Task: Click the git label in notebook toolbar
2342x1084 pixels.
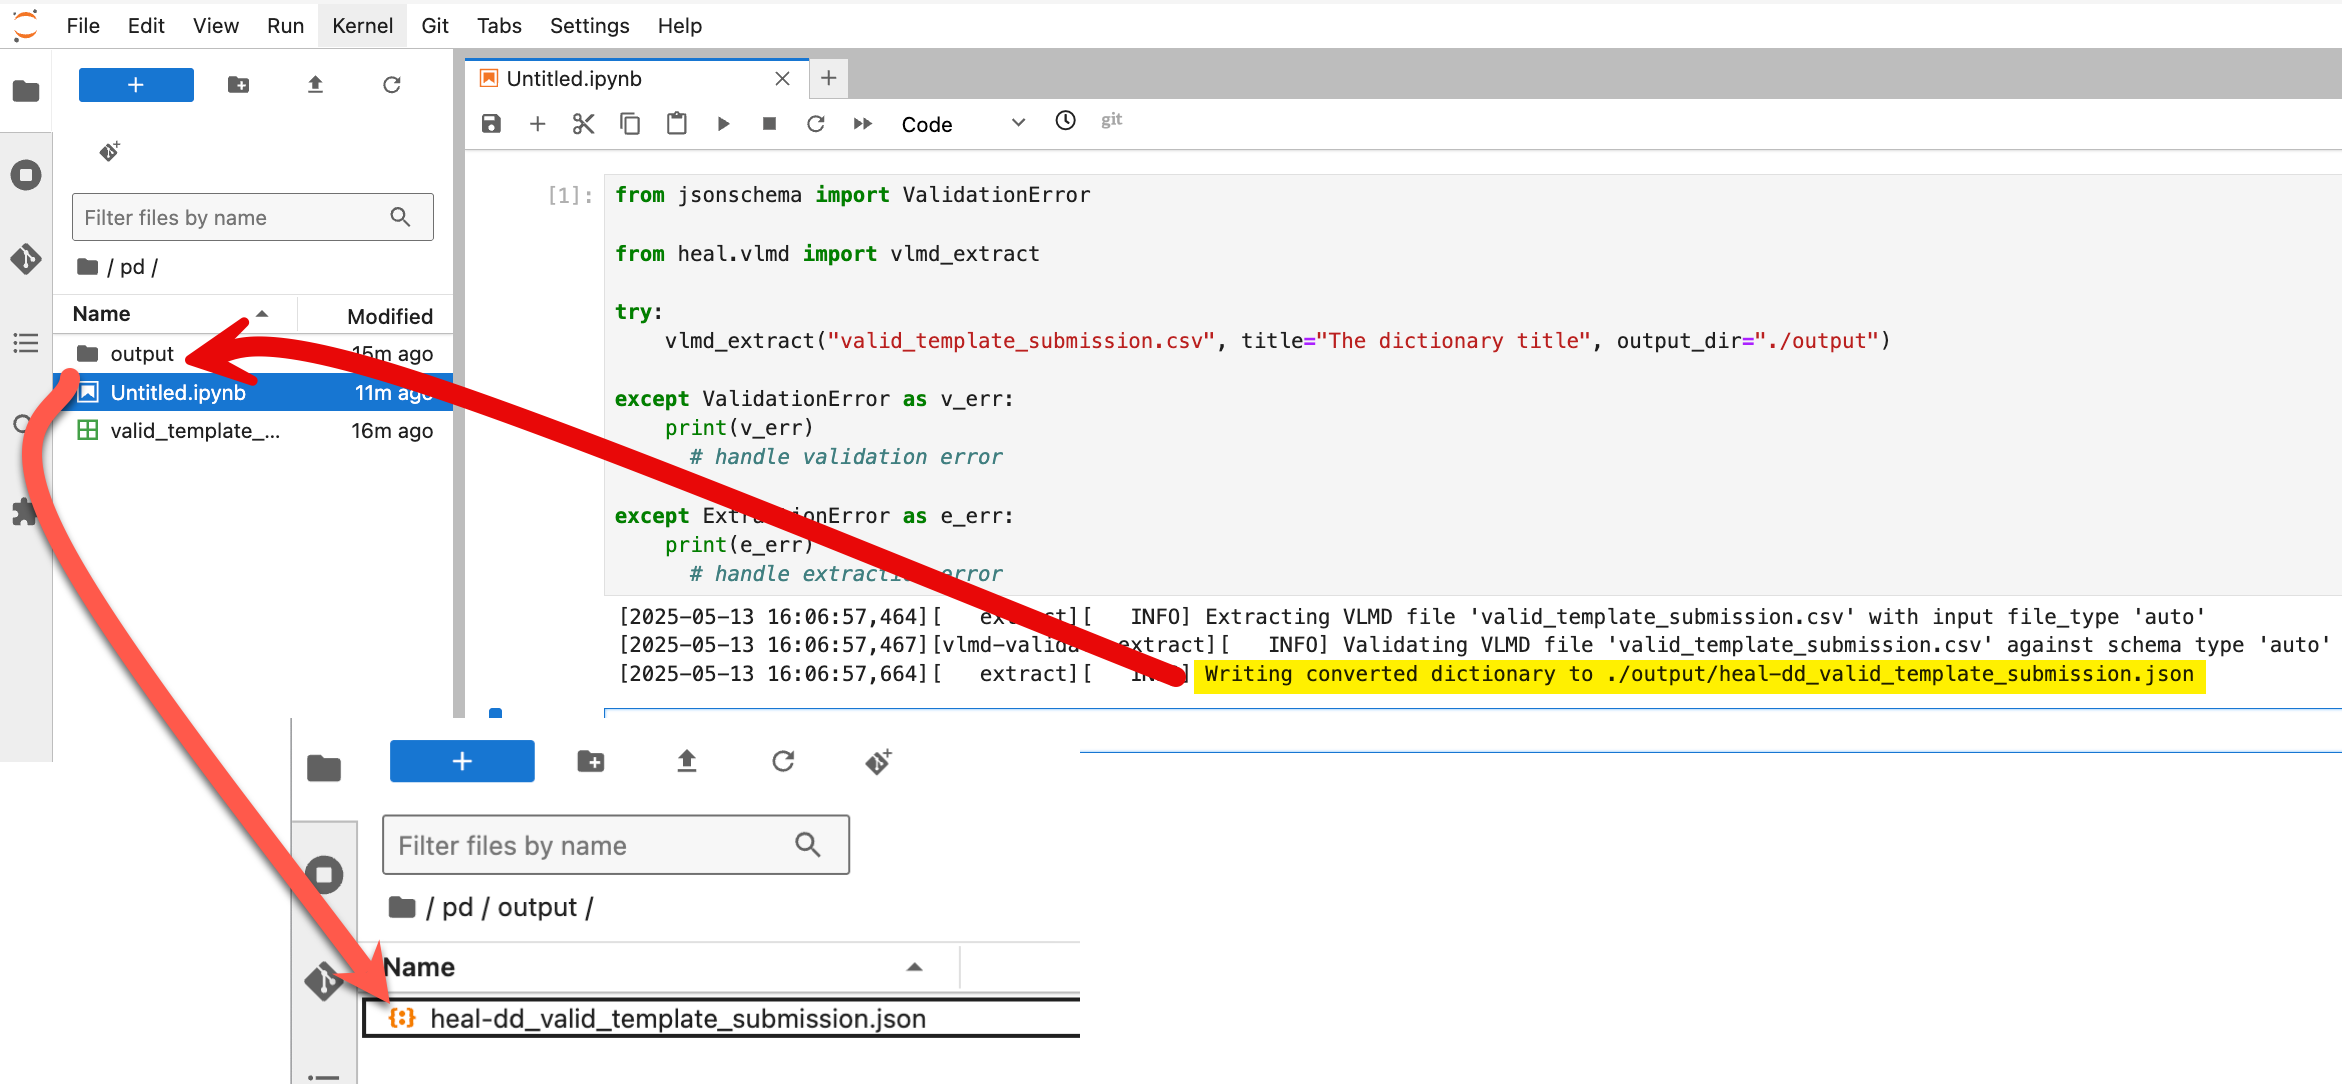Action: [1111, 120]
